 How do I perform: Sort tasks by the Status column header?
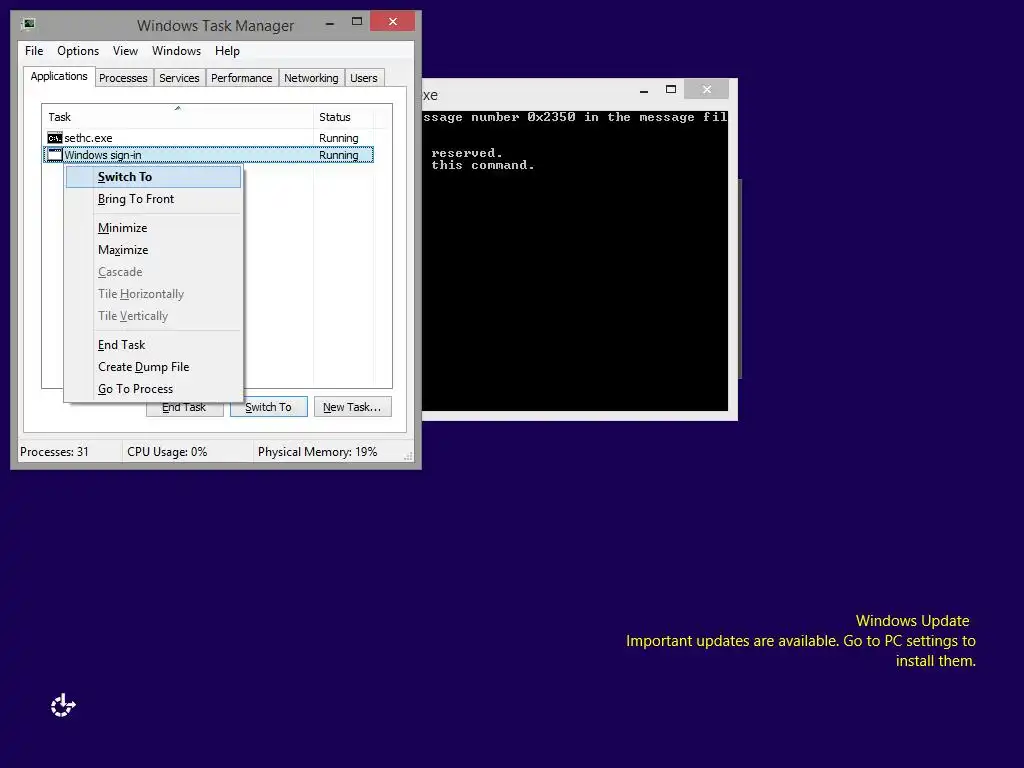pyautogui.click(x=343, y=117)
